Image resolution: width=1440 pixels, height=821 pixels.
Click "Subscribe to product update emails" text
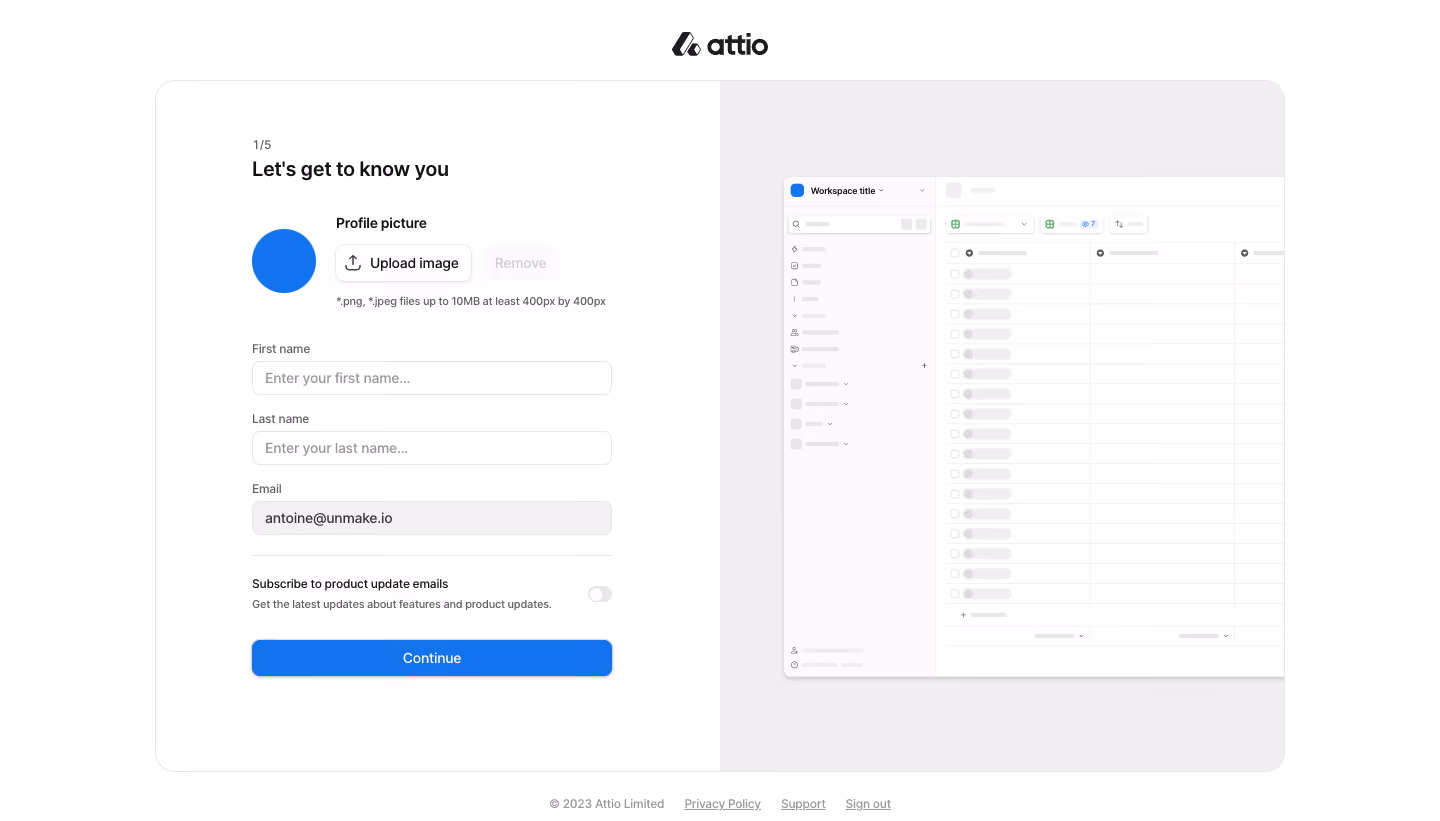350,584
